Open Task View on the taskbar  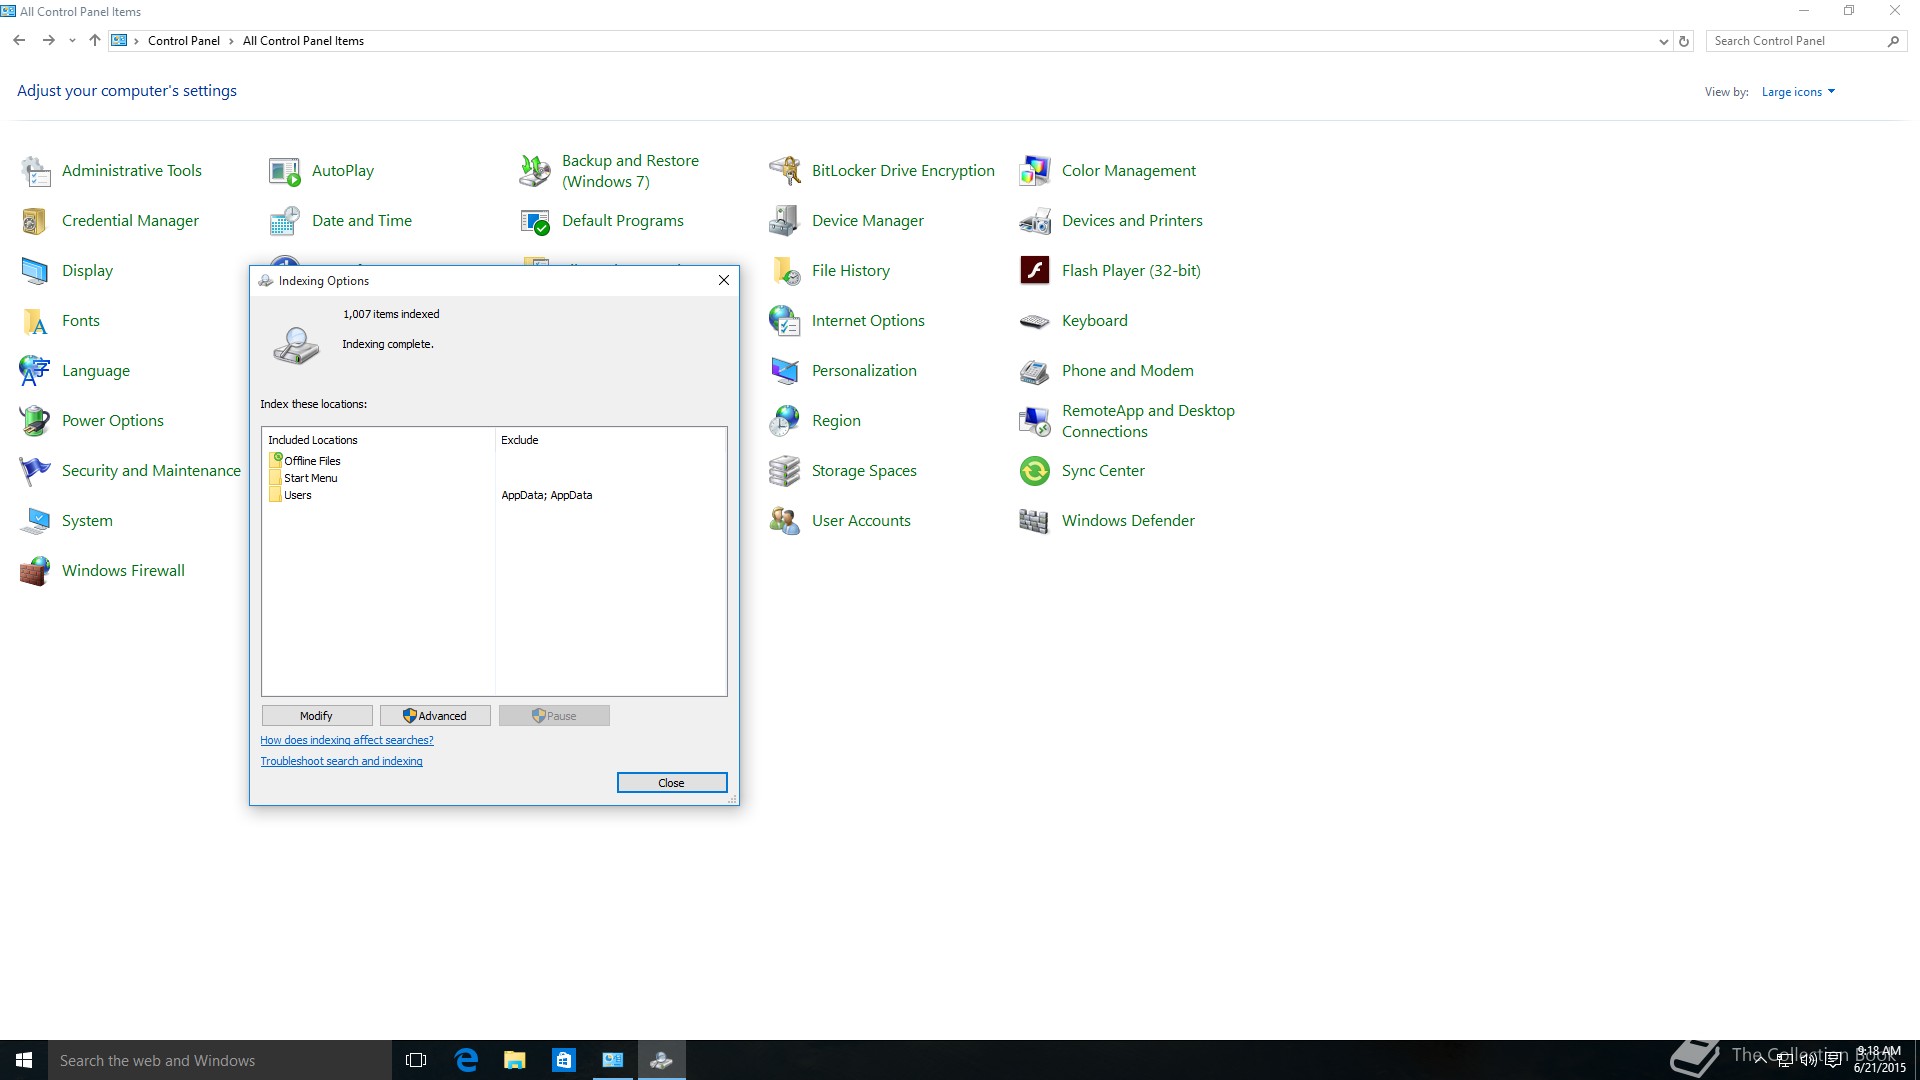click(x=416, y=1060)
